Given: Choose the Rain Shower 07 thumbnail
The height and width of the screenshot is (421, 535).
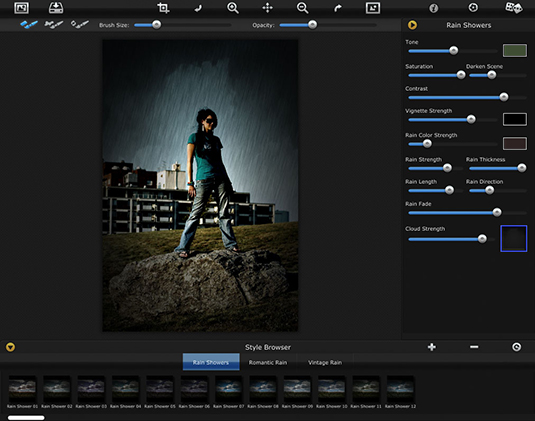Looking at the screenshot, I should (228, 392).
